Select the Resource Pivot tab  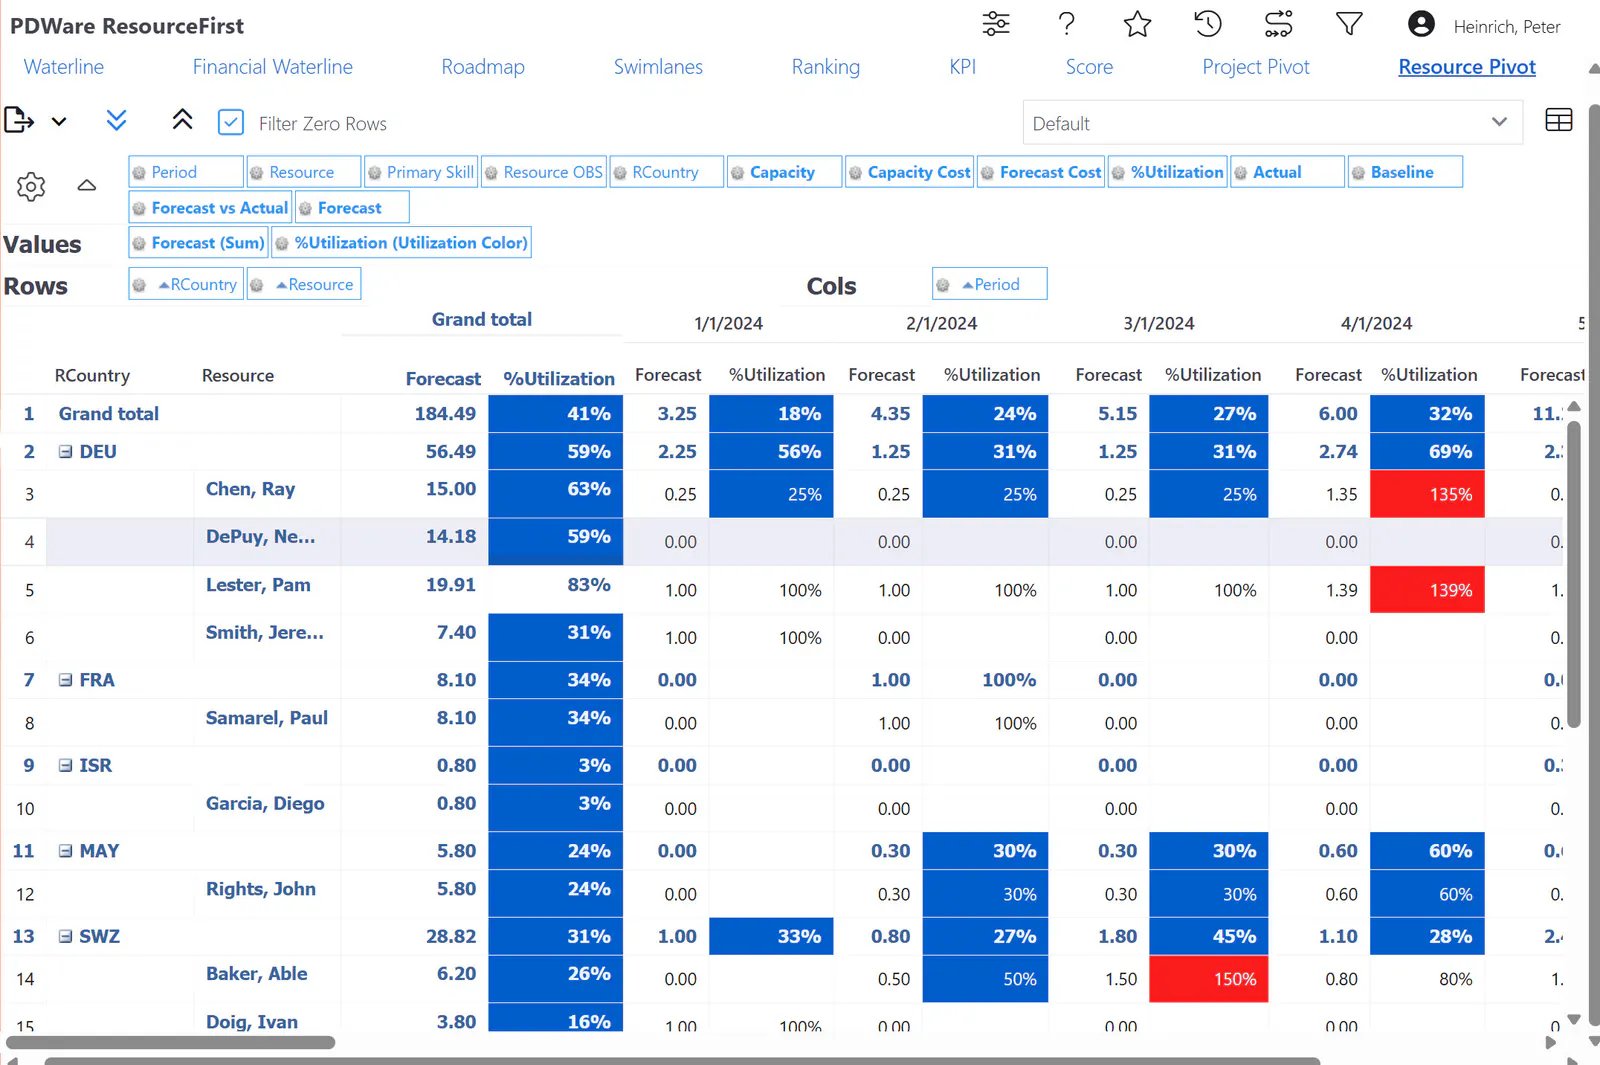tap(1467, 67)
